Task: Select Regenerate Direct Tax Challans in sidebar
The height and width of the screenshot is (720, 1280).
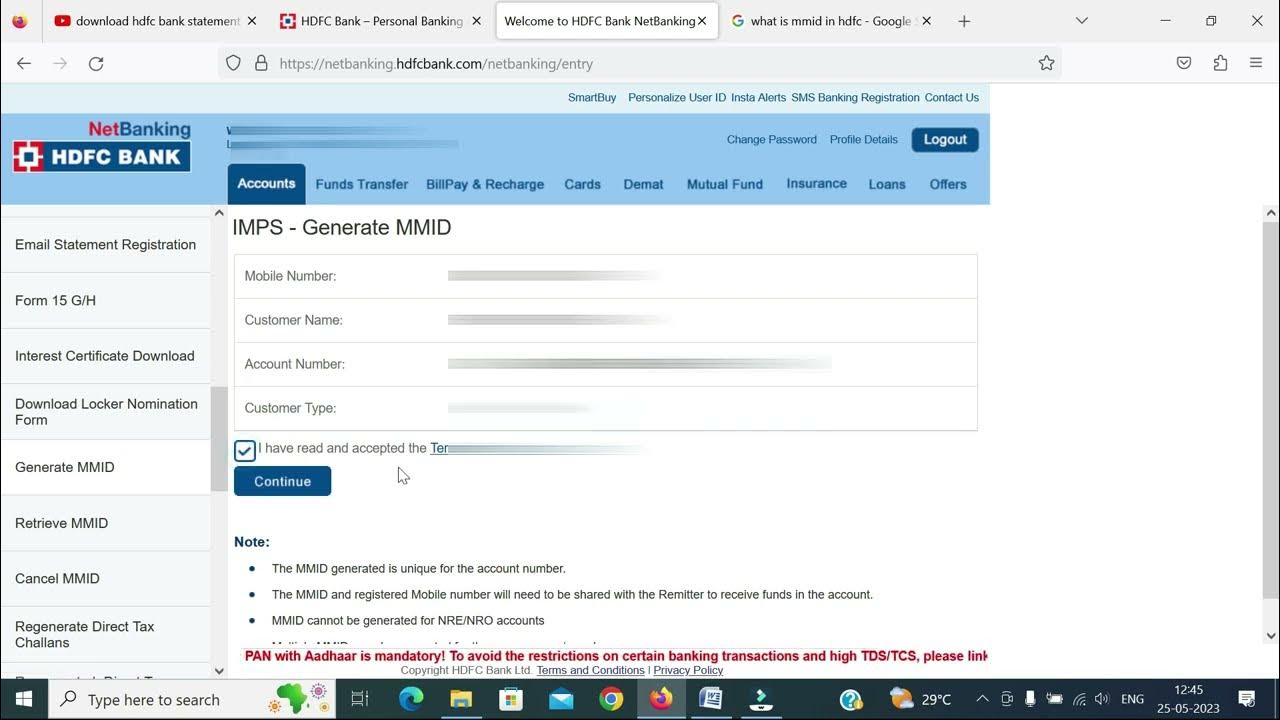Action: (105, 634)
